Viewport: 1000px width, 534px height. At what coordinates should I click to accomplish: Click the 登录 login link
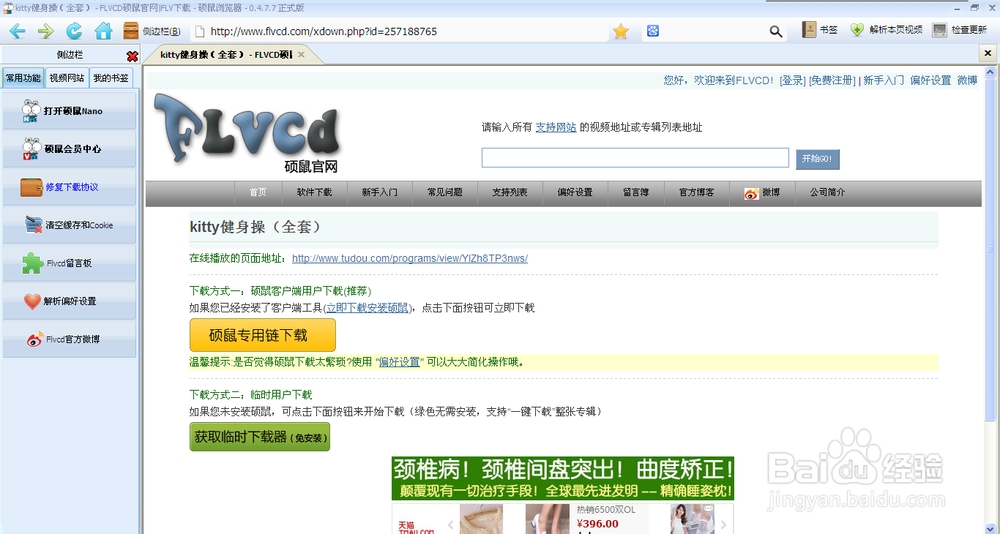[x=793, y=80]
